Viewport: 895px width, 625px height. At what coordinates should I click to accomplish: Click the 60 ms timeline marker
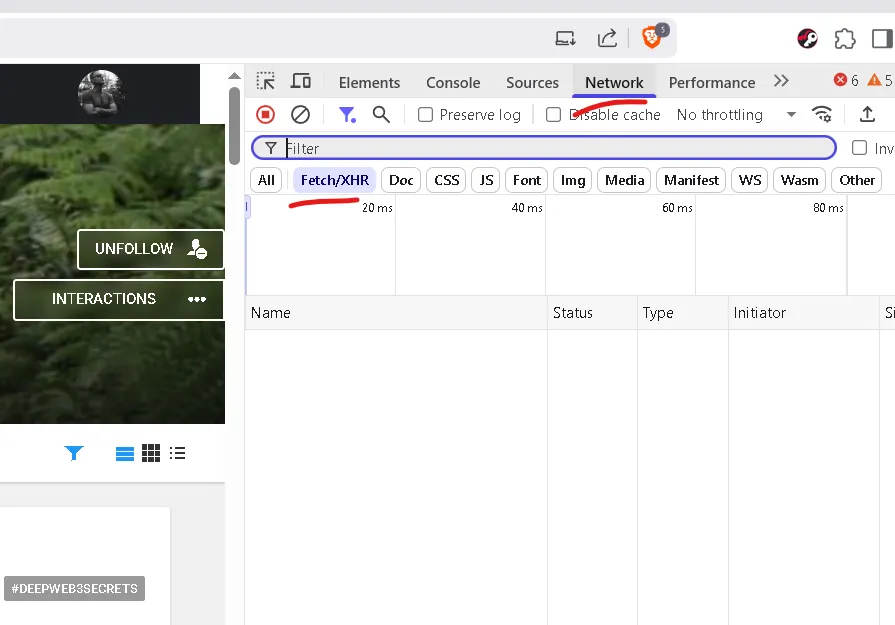(677, 208)
